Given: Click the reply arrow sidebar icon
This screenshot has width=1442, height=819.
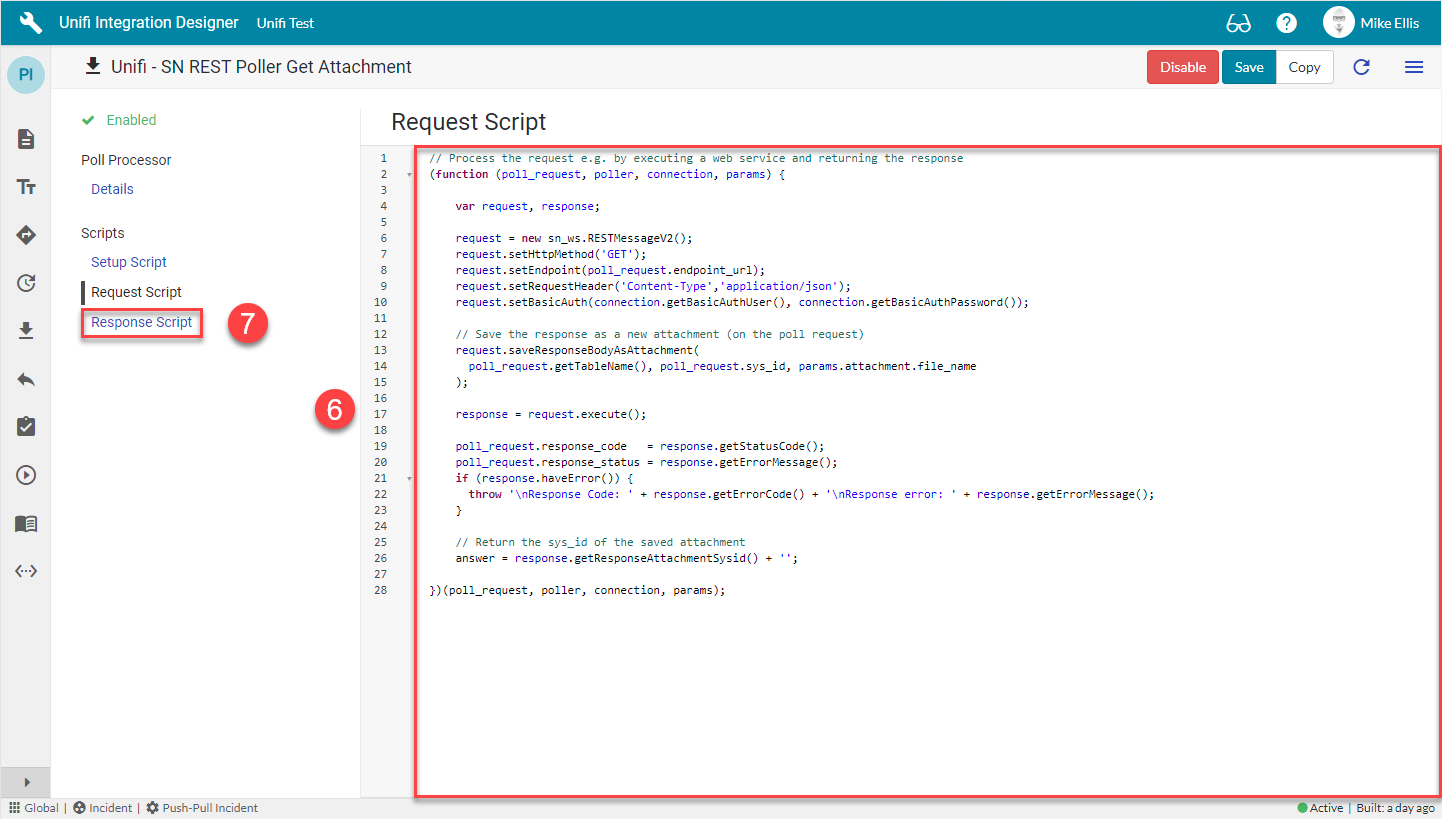Looking at the screenshot, I should (25, 378).
